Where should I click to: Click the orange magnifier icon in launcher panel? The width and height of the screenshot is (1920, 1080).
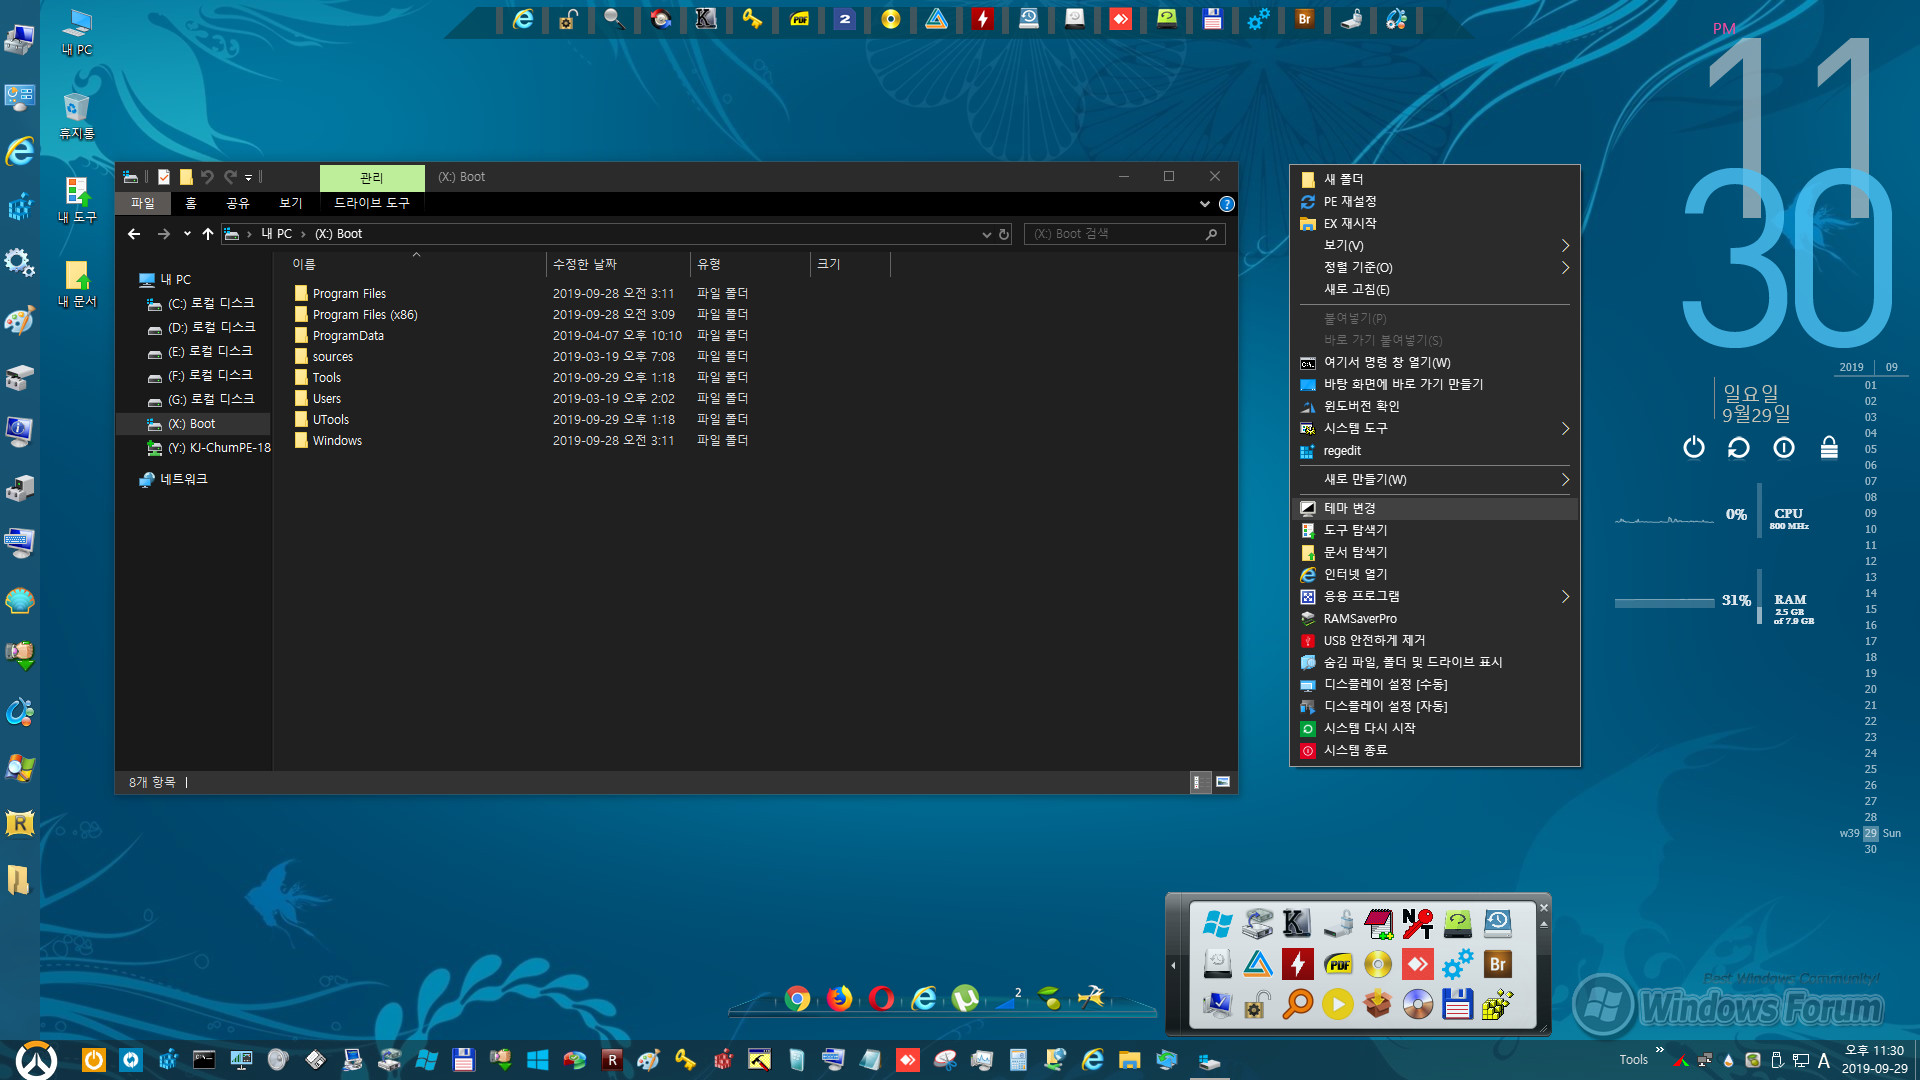coord(1298,1003)
